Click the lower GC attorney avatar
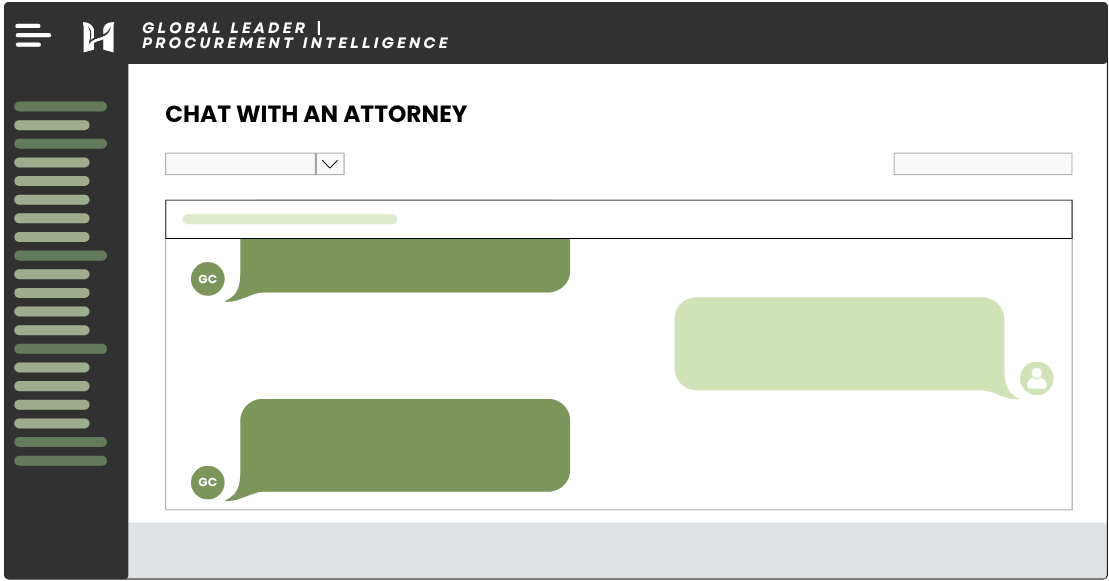The height and width of the screenshot is (581, 1109). tap(208, 482)
